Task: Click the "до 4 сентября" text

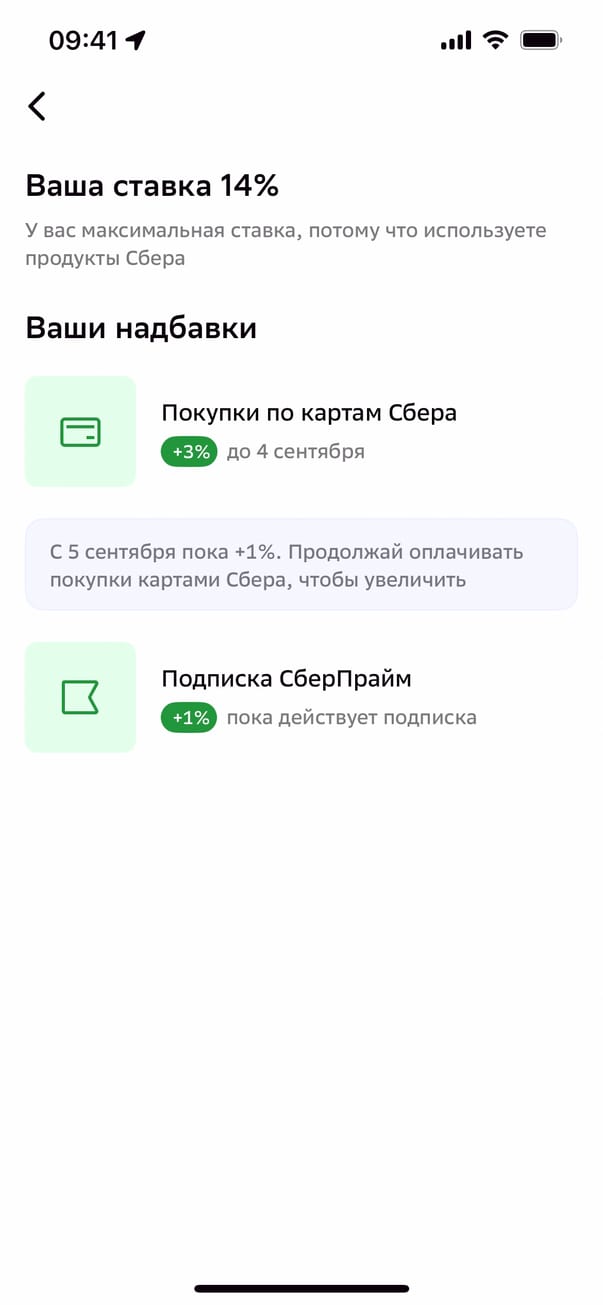Action: coord(296,452)
